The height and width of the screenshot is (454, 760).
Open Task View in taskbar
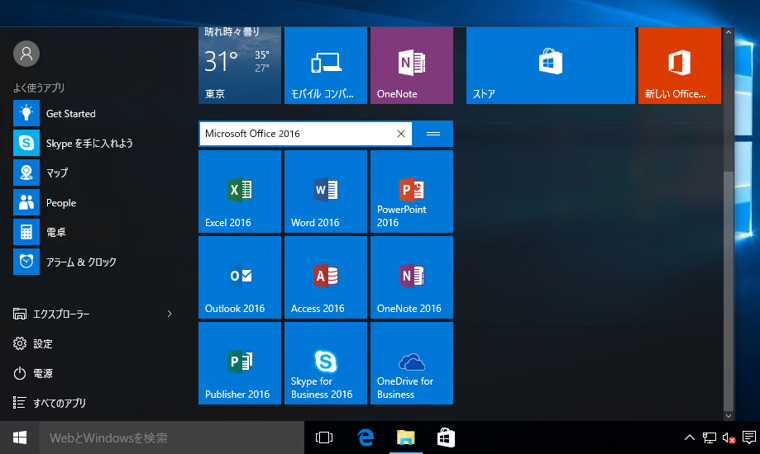click(x=324, y=438)
